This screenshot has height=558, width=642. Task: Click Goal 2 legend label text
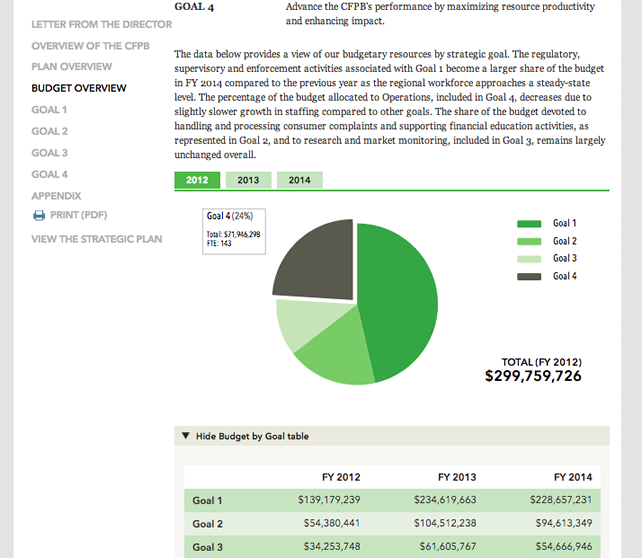point(565,241)
